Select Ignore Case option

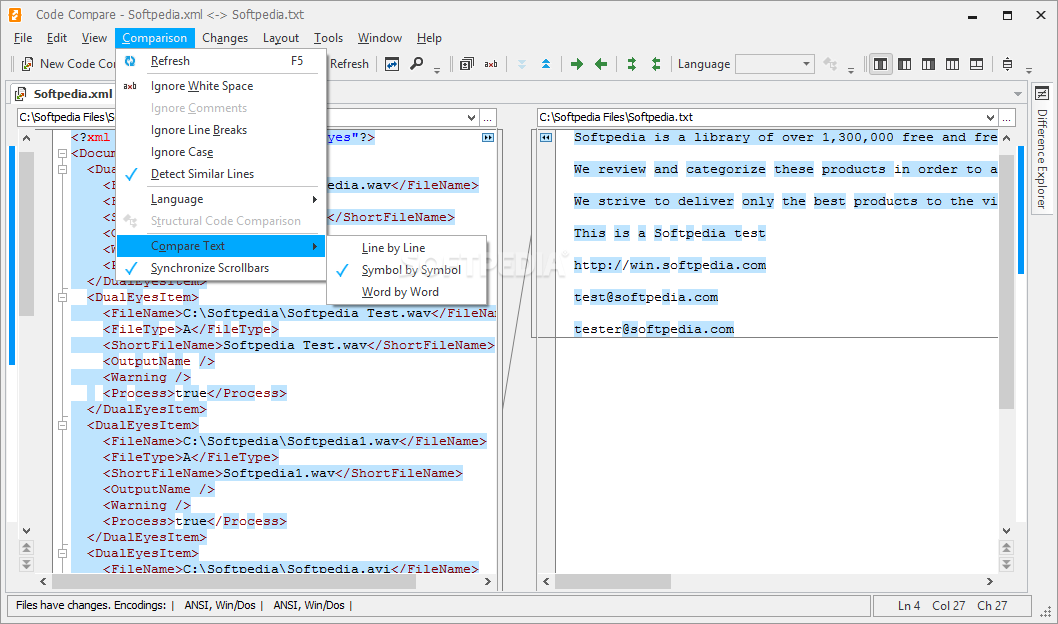pos(221,152)
